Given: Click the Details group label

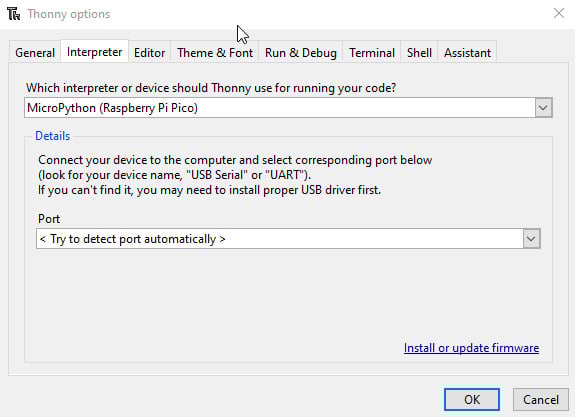Looking at the screenshot, I should point(52,136).
